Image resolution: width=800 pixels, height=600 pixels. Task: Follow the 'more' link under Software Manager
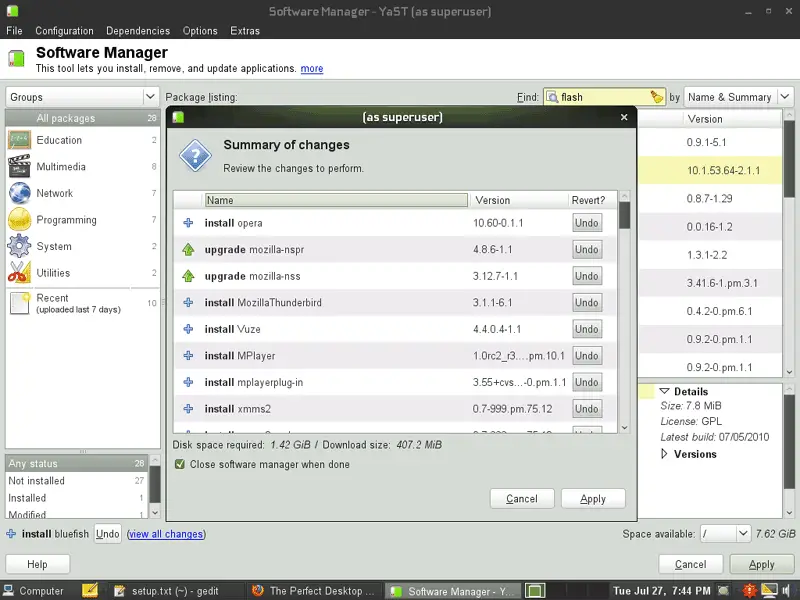pyautogui.click(x=312, y=68)
